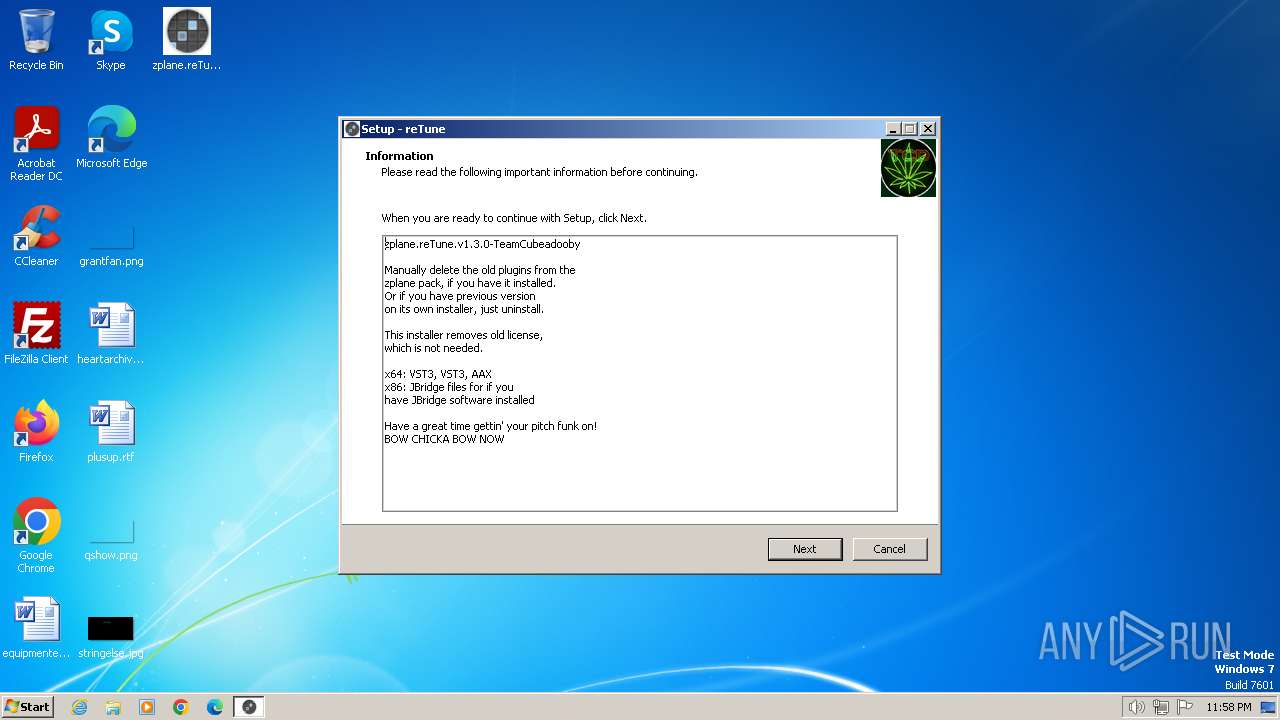Screen dimensions: 1280x720
Task: Select the equipmente document icon
Action: (36, 628)
